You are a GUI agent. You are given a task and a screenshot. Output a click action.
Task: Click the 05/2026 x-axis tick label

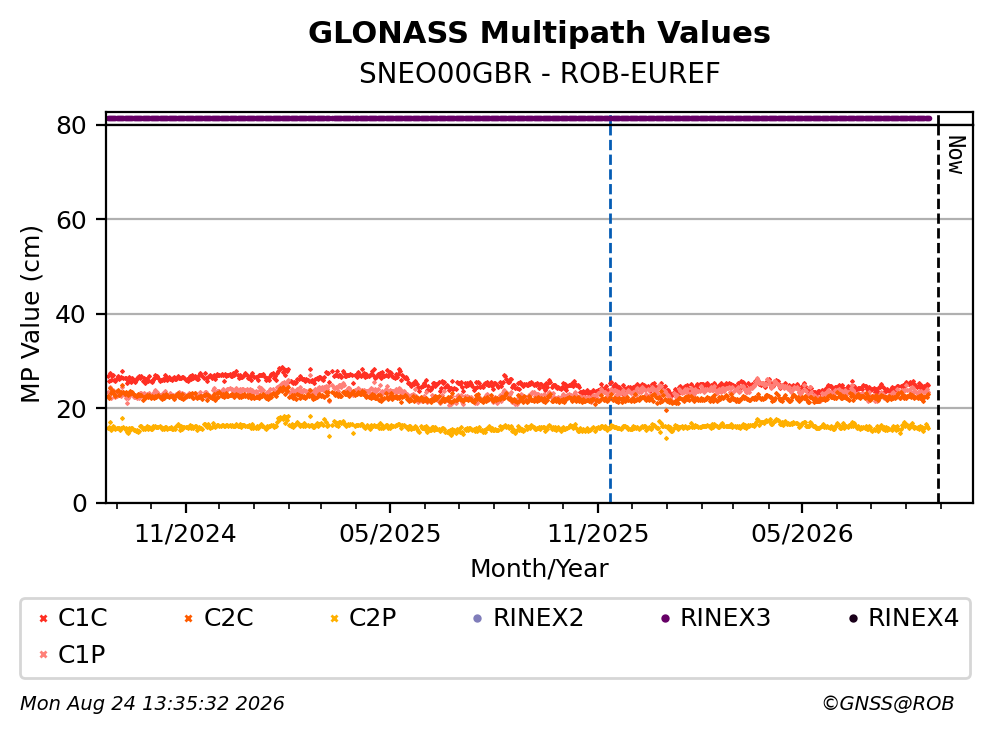pyautogui.click(x=802, y=534)
